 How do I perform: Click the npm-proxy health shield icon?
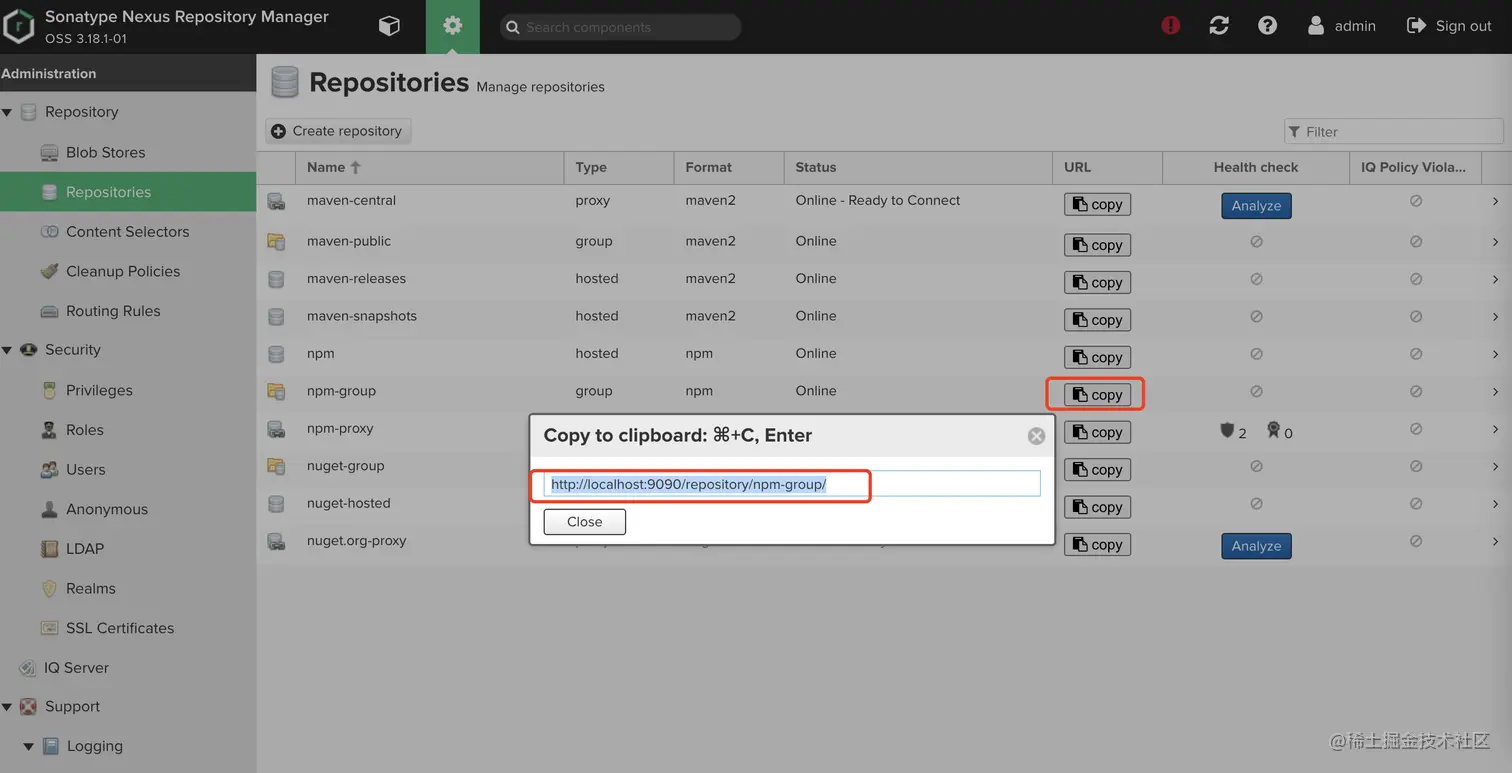click(x=1227, y=431)
